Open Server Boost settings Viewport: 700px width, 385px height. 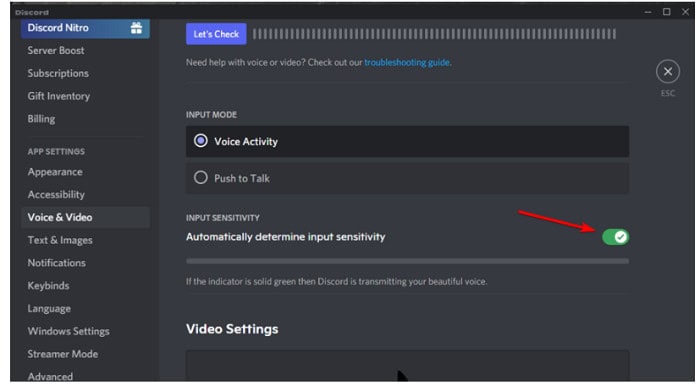(x=56, y=50)
